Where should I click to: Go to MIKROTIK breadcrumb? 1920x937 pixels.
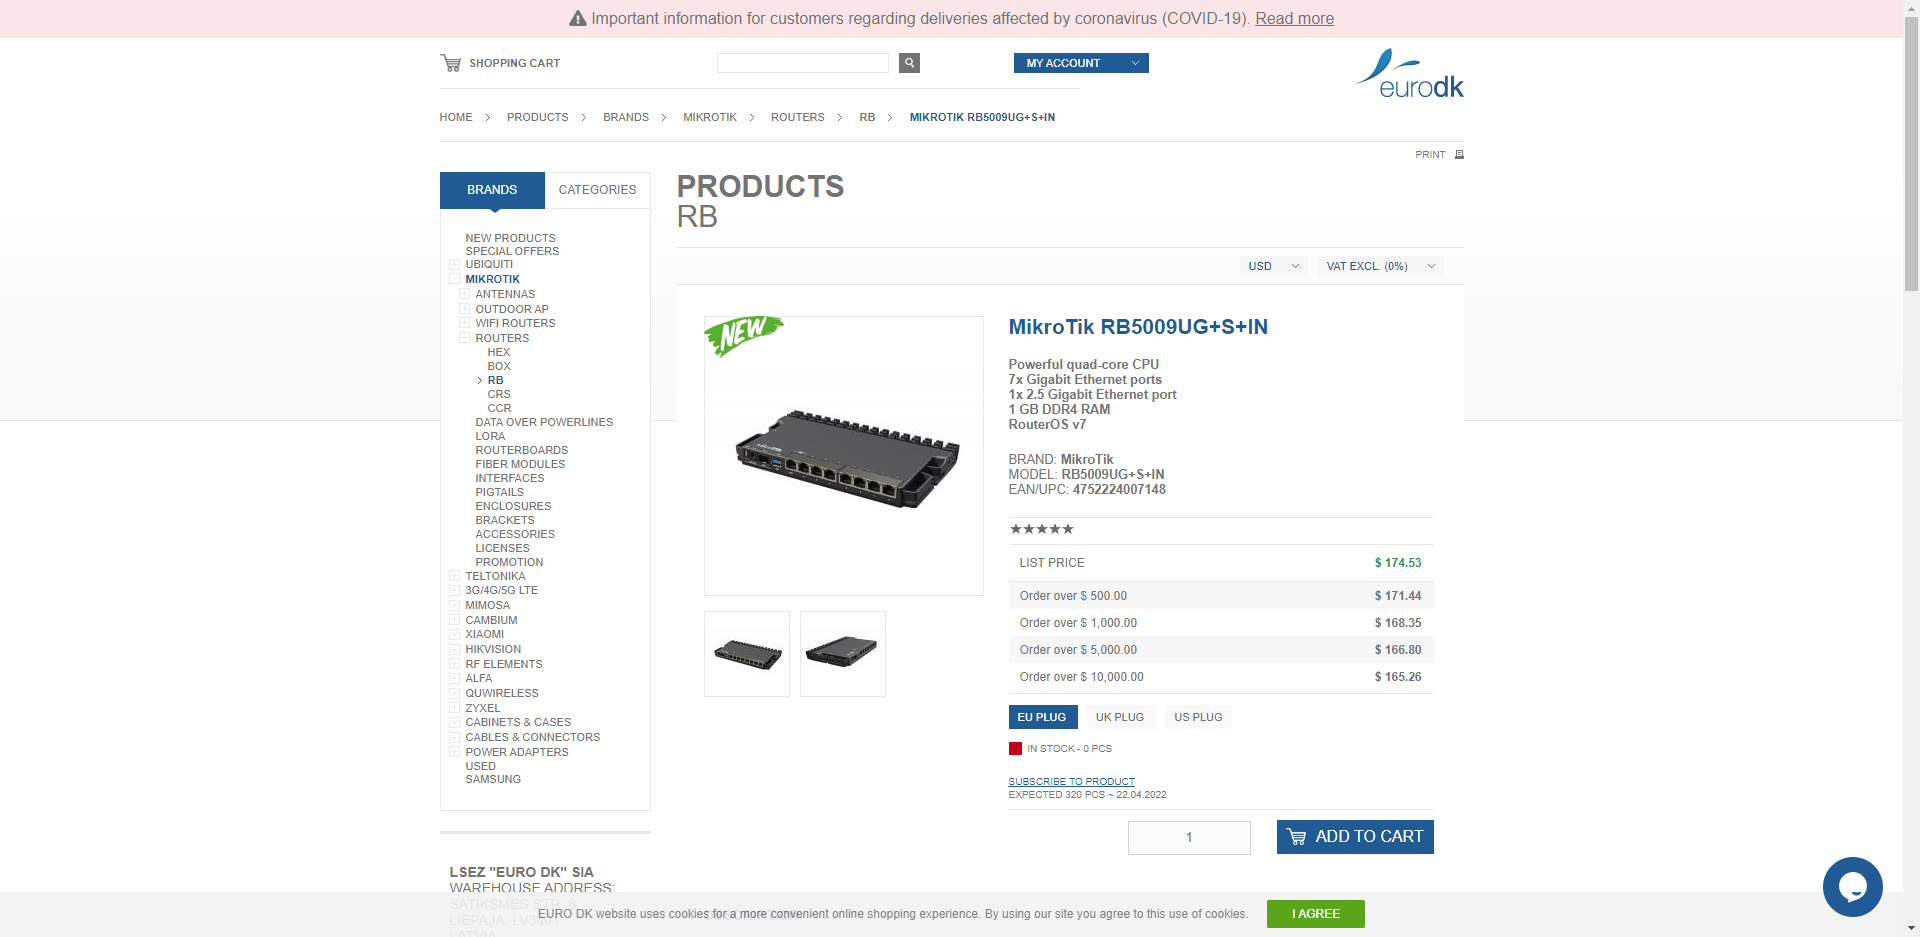[710, 117]
